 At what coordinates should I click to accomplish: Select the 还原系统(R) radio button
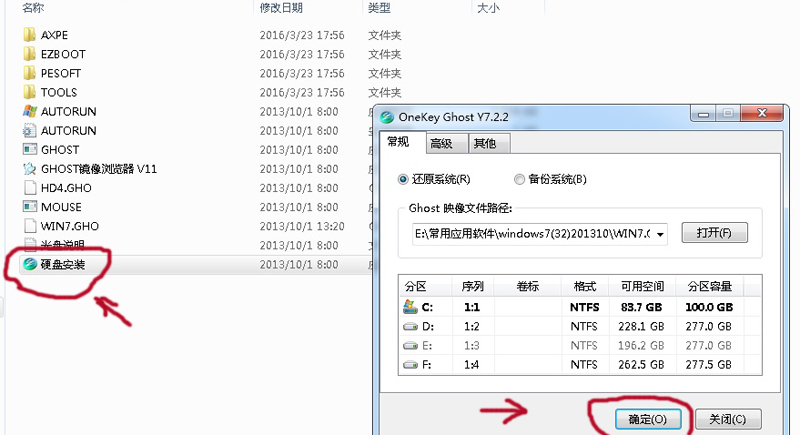tap(403, 179)
